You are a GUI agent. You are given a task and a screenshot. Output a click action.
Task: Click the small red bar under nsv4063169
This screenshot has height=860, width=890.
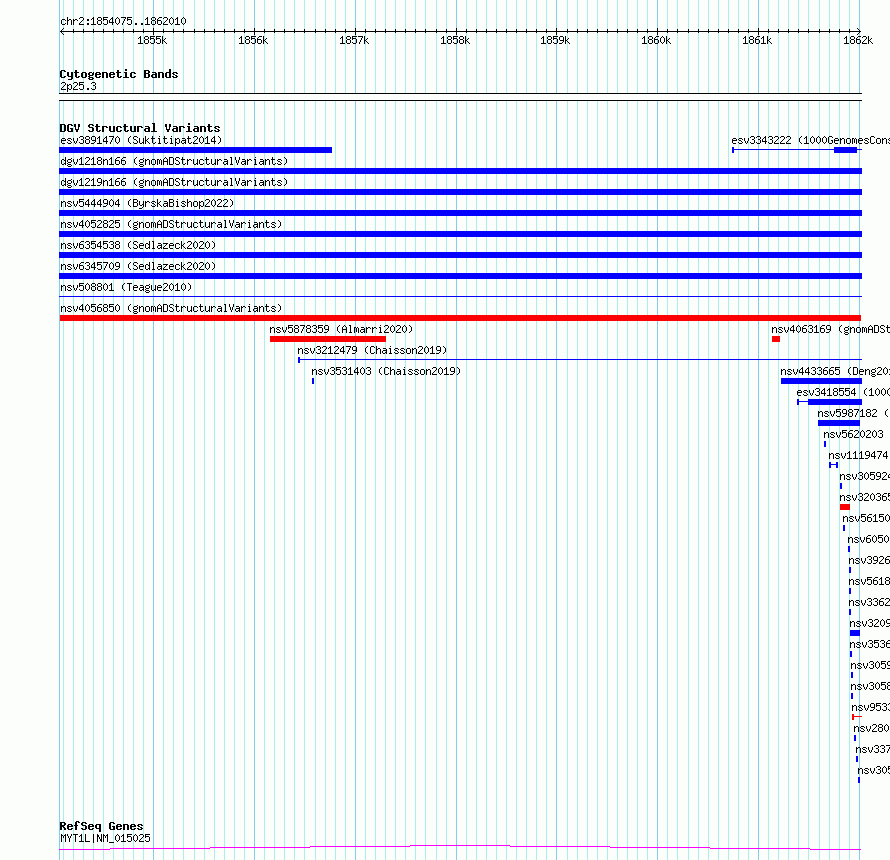pos(776,339)
